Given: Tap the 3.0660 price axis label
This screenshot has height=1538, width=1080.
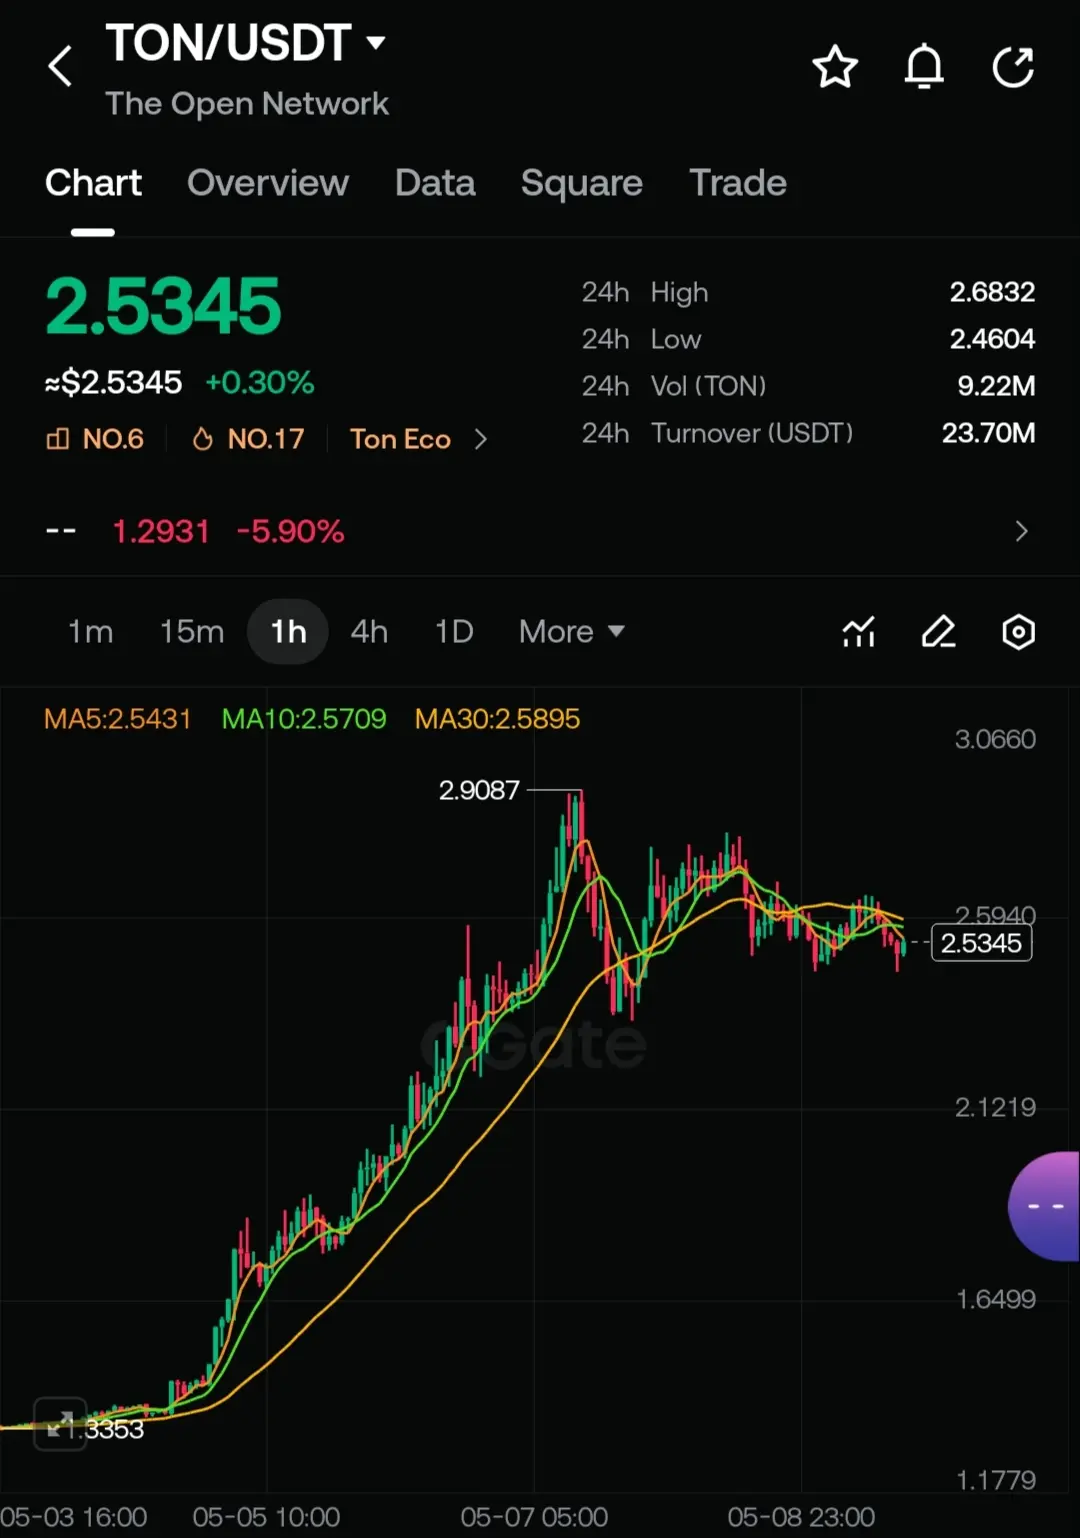Looking at the screenshot, I should tap(995, 739).
